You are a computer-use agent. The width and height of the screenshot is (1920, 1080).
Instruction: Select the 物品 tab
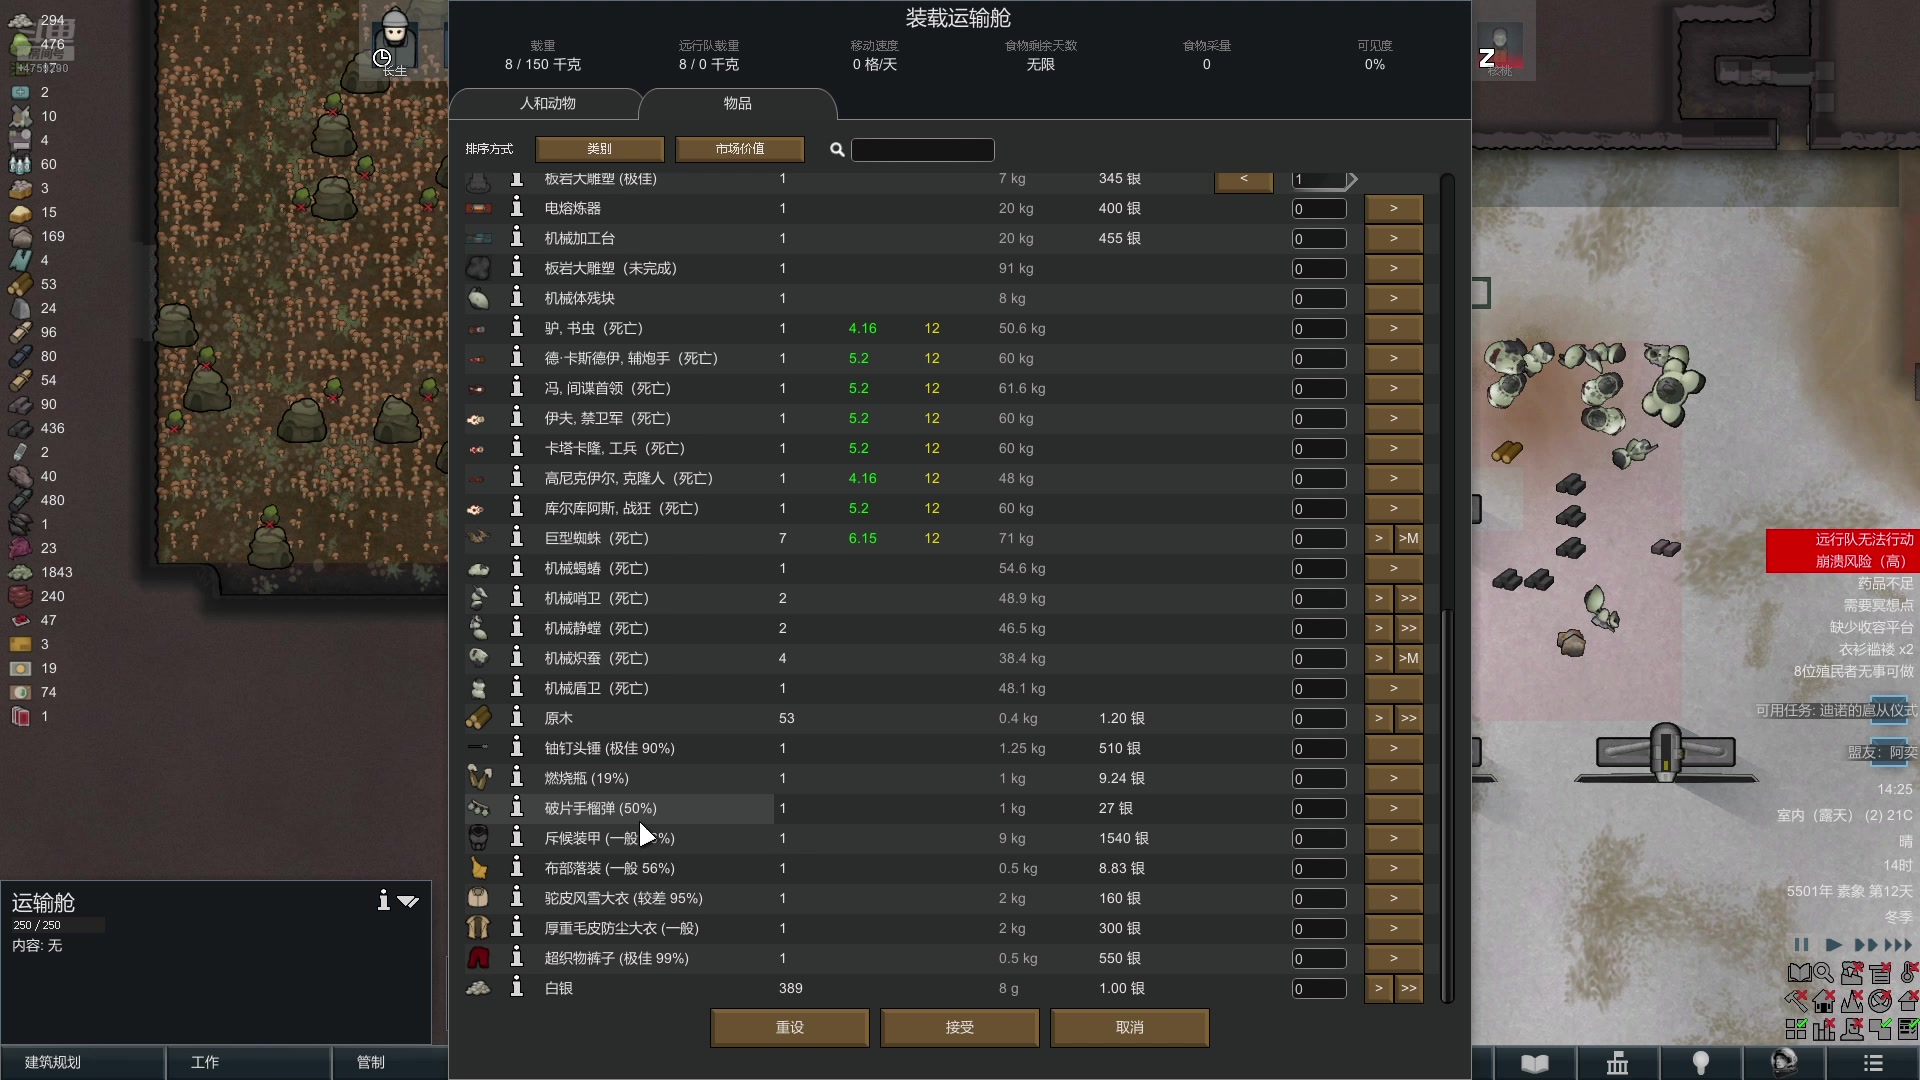tap(738, 103)
